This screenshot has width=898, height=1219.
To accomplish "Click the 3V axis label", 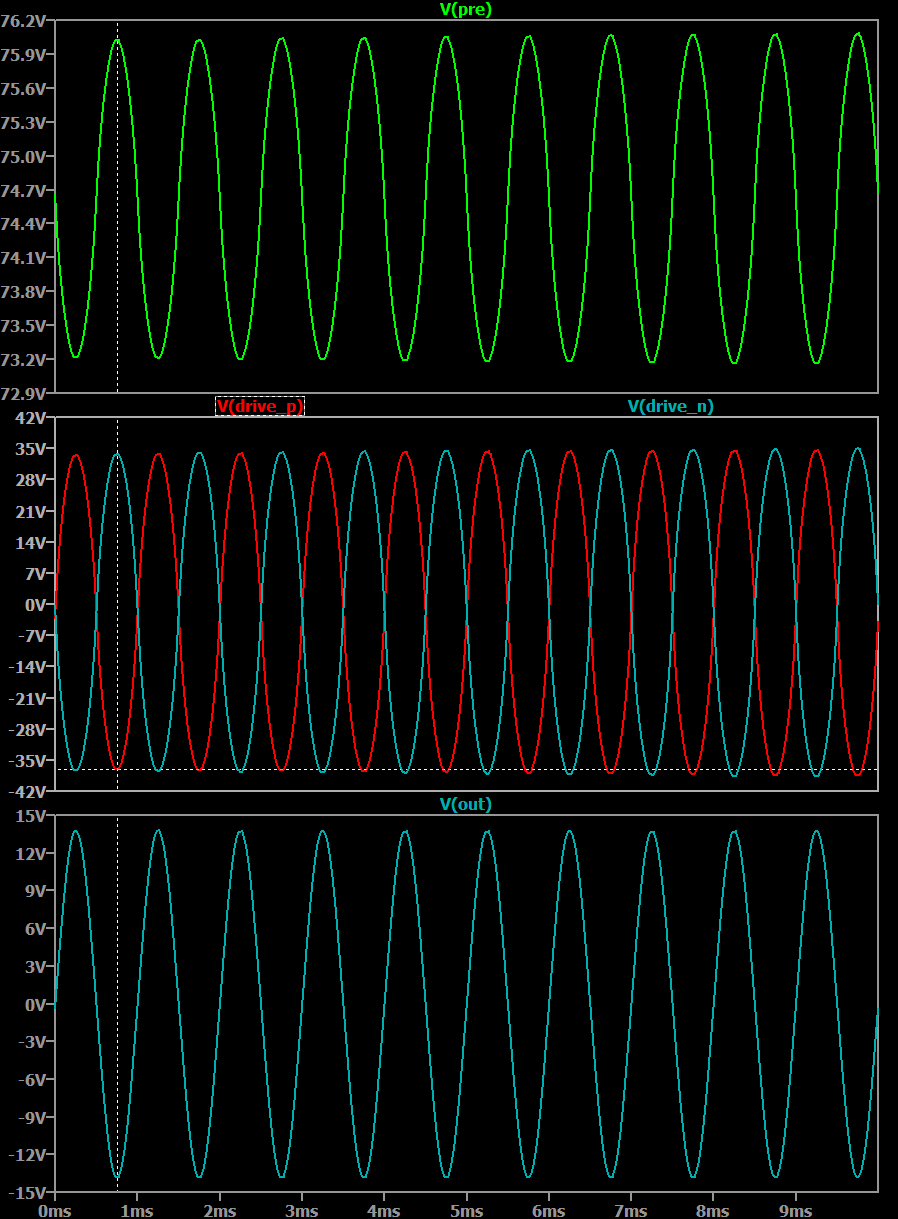I will [x=35, y=967].
